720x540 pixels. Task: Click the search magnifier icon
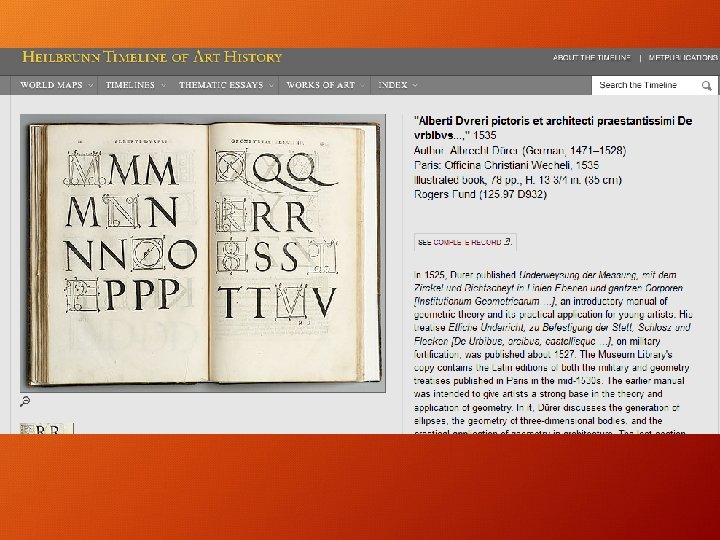[x=707, y=85]
